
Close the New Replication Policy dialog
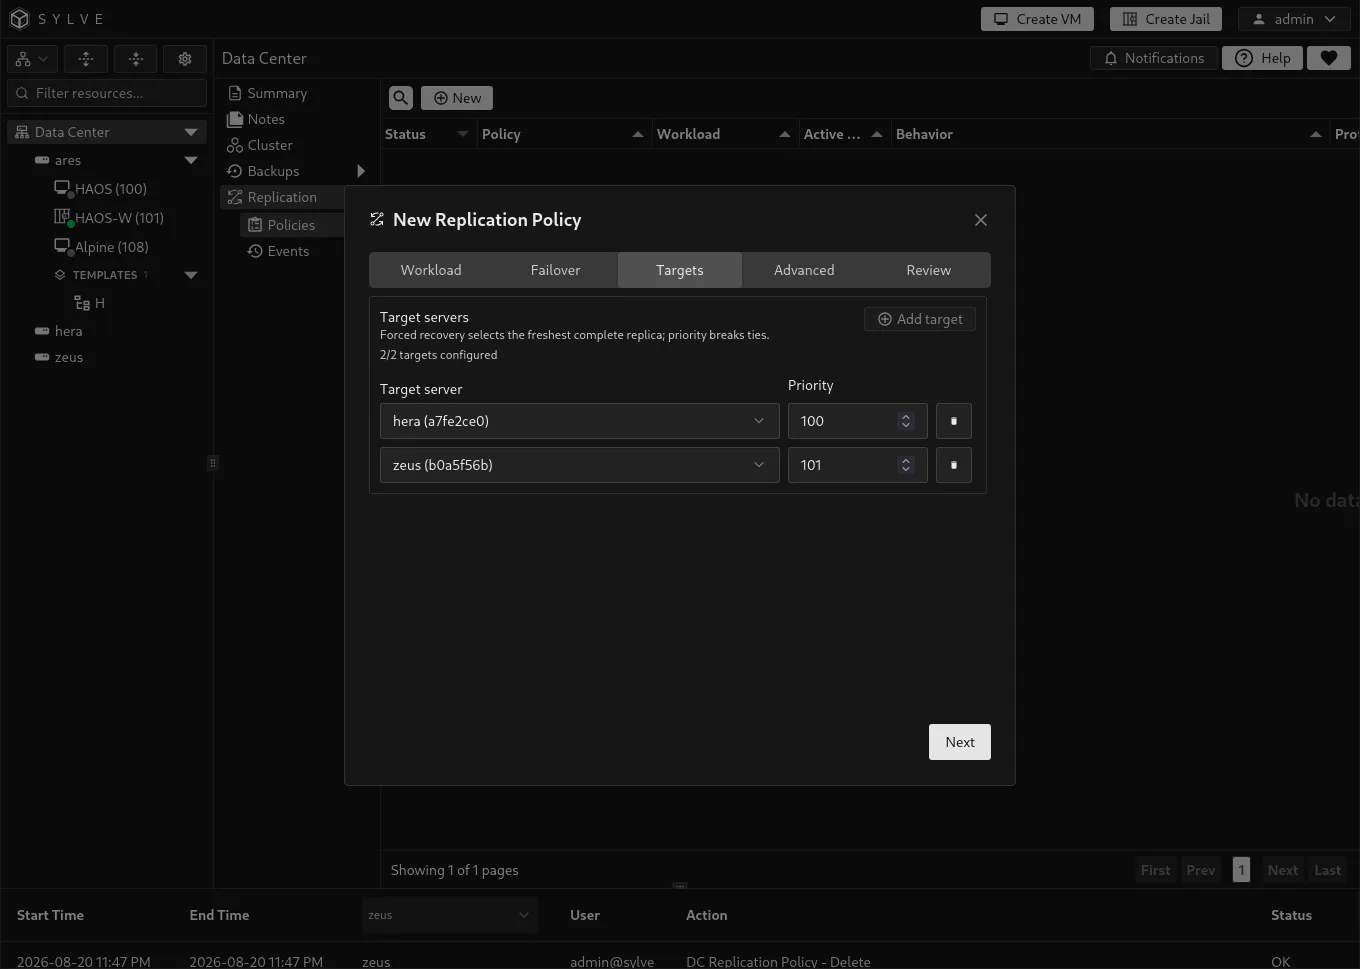(981, 220)
